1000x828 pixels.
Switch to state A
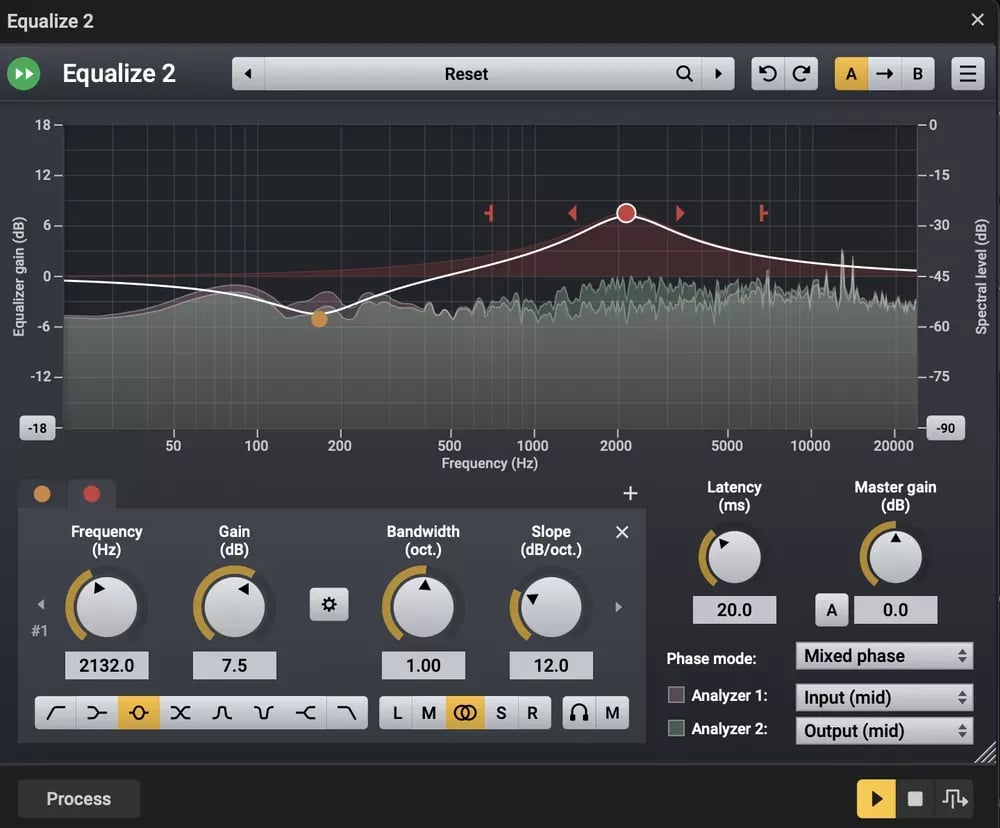click(851, 74)
